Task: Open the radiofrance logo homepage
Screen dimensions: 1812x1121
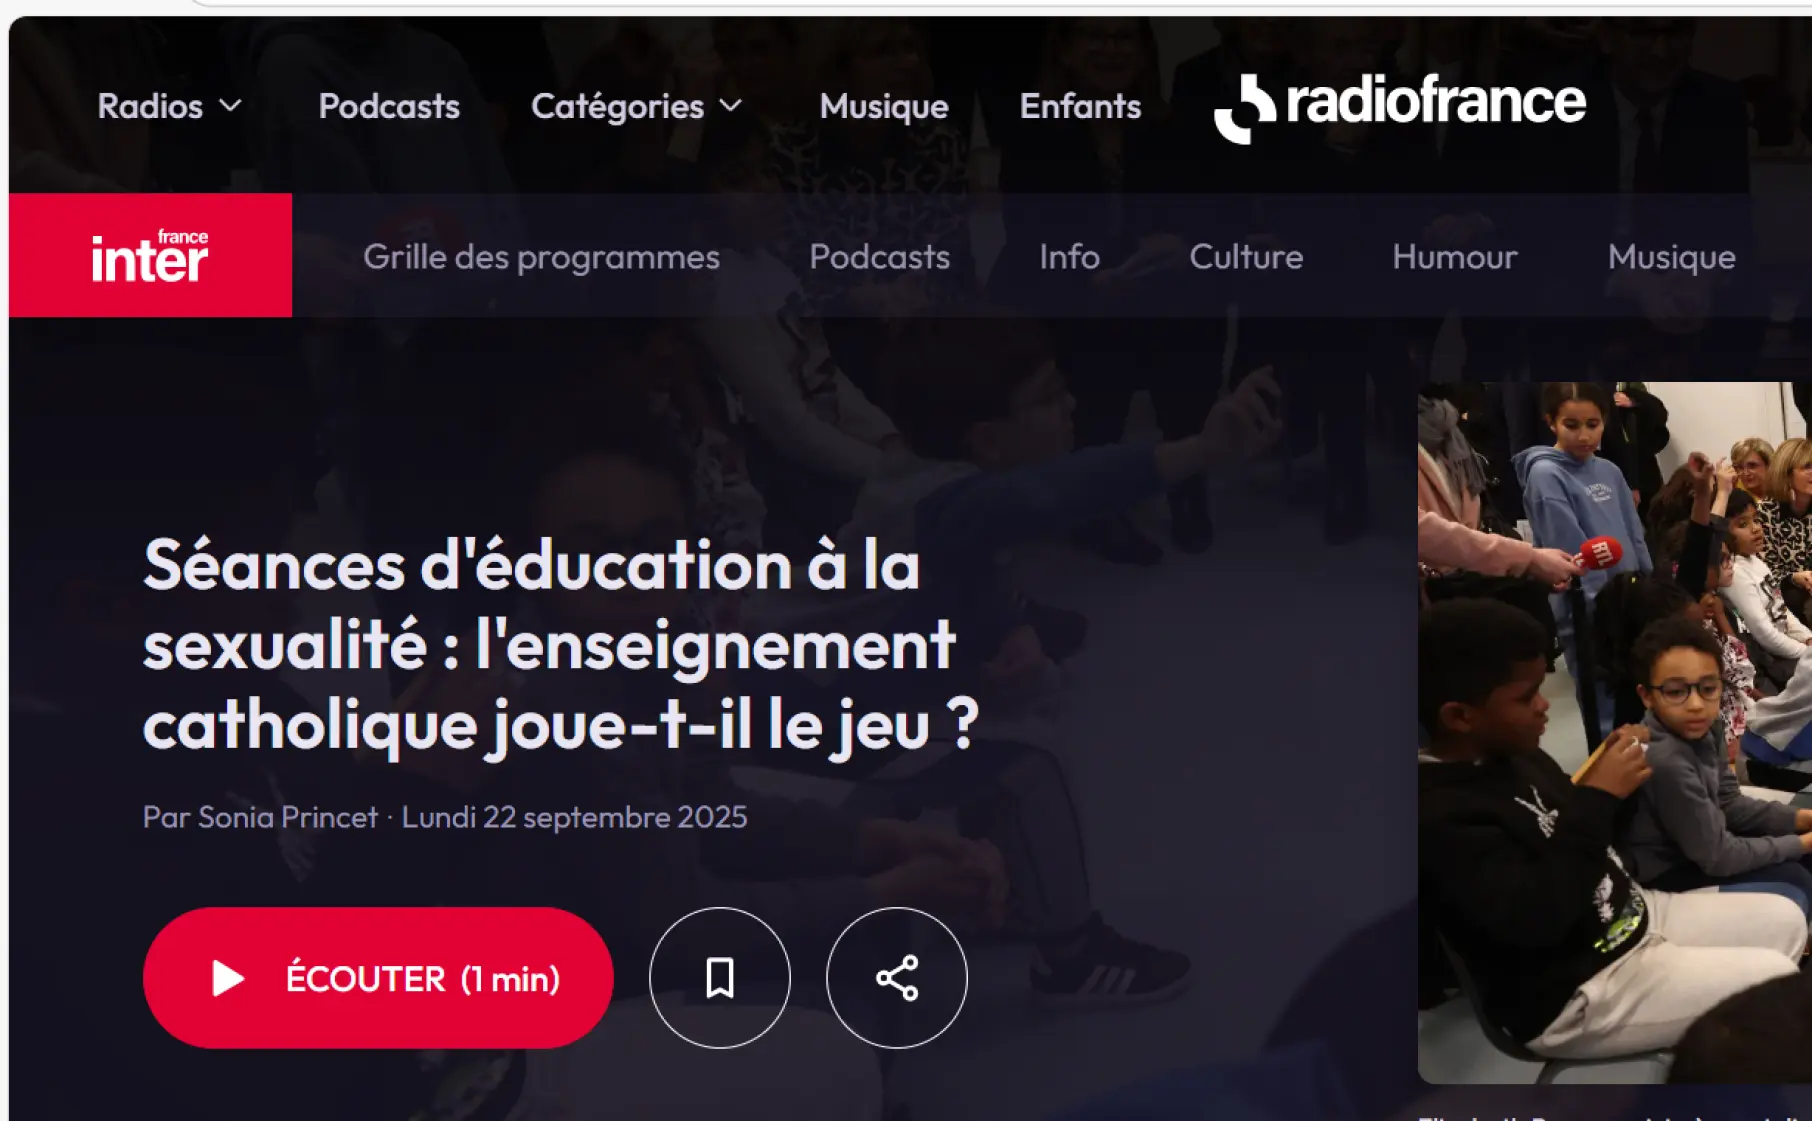Action: [x=1399, y=107]
